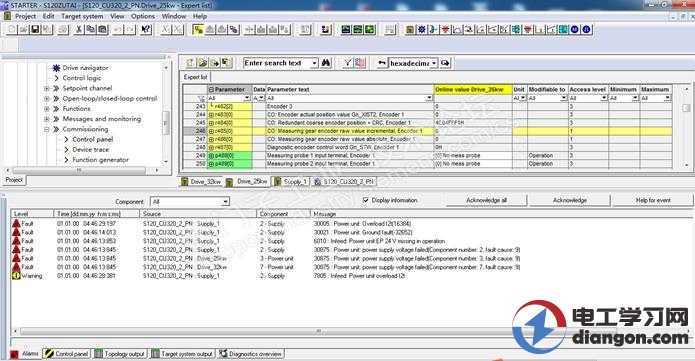Click the funnel filter icon in Expert list toolbar
The image size is (695, 361).
348,63
